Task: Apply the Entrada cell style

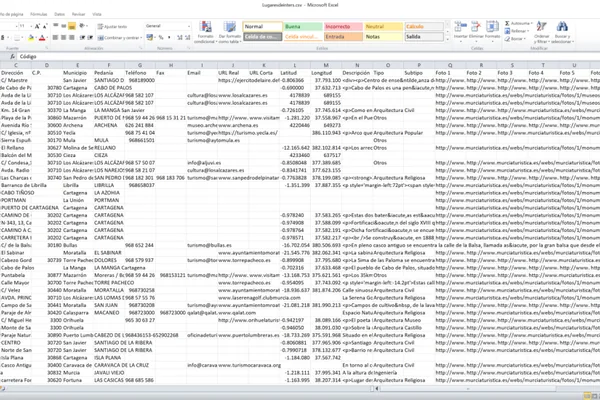Action: point(344,37)
